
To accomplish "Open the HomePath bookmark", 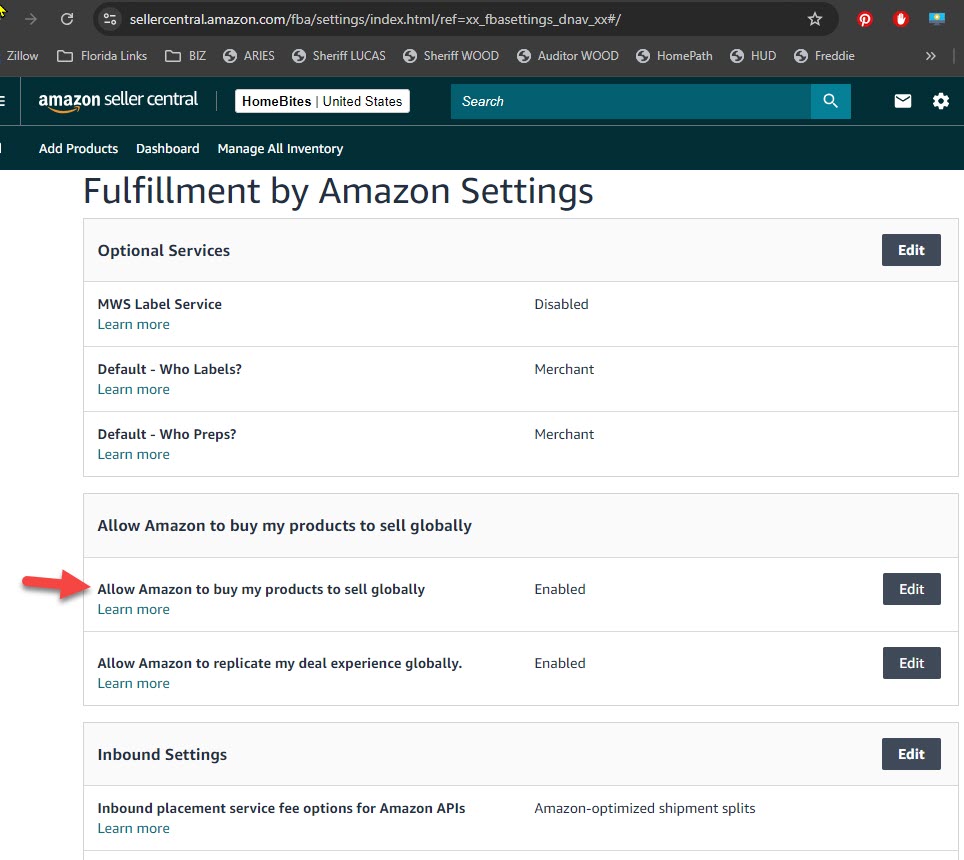I will click(674, 56).
